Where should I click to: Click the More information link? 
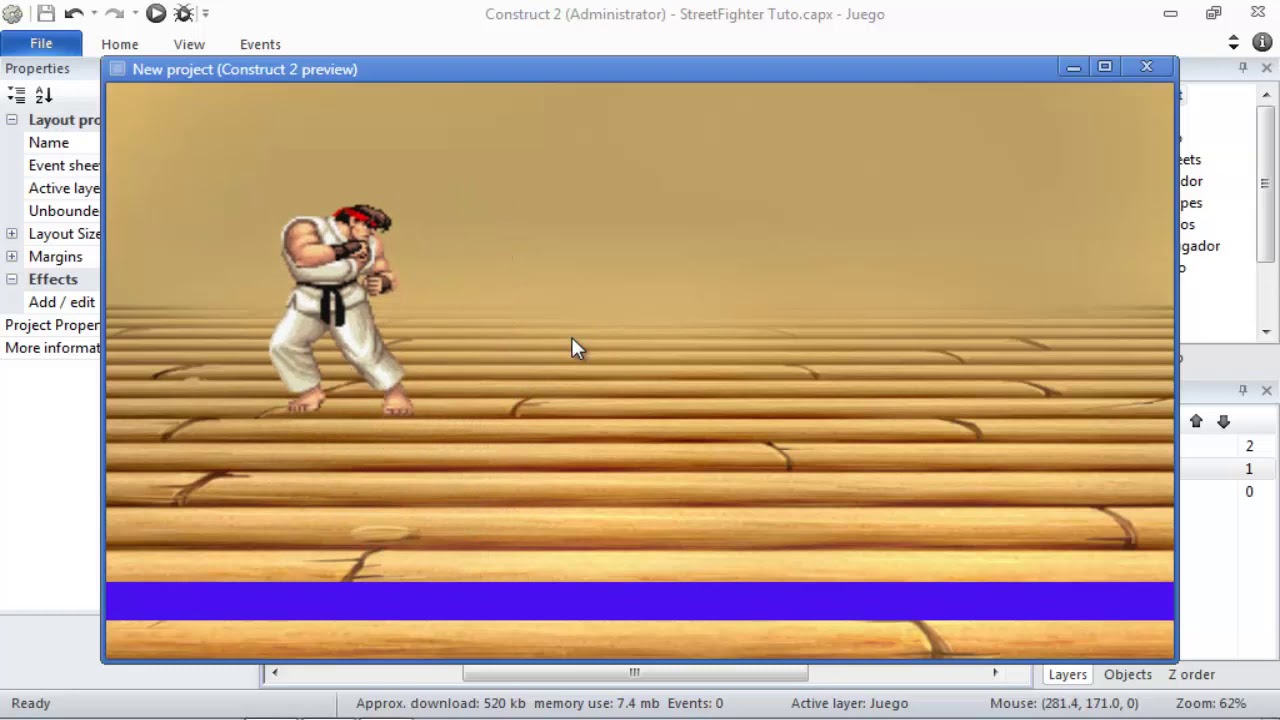(x=52, y=348)
